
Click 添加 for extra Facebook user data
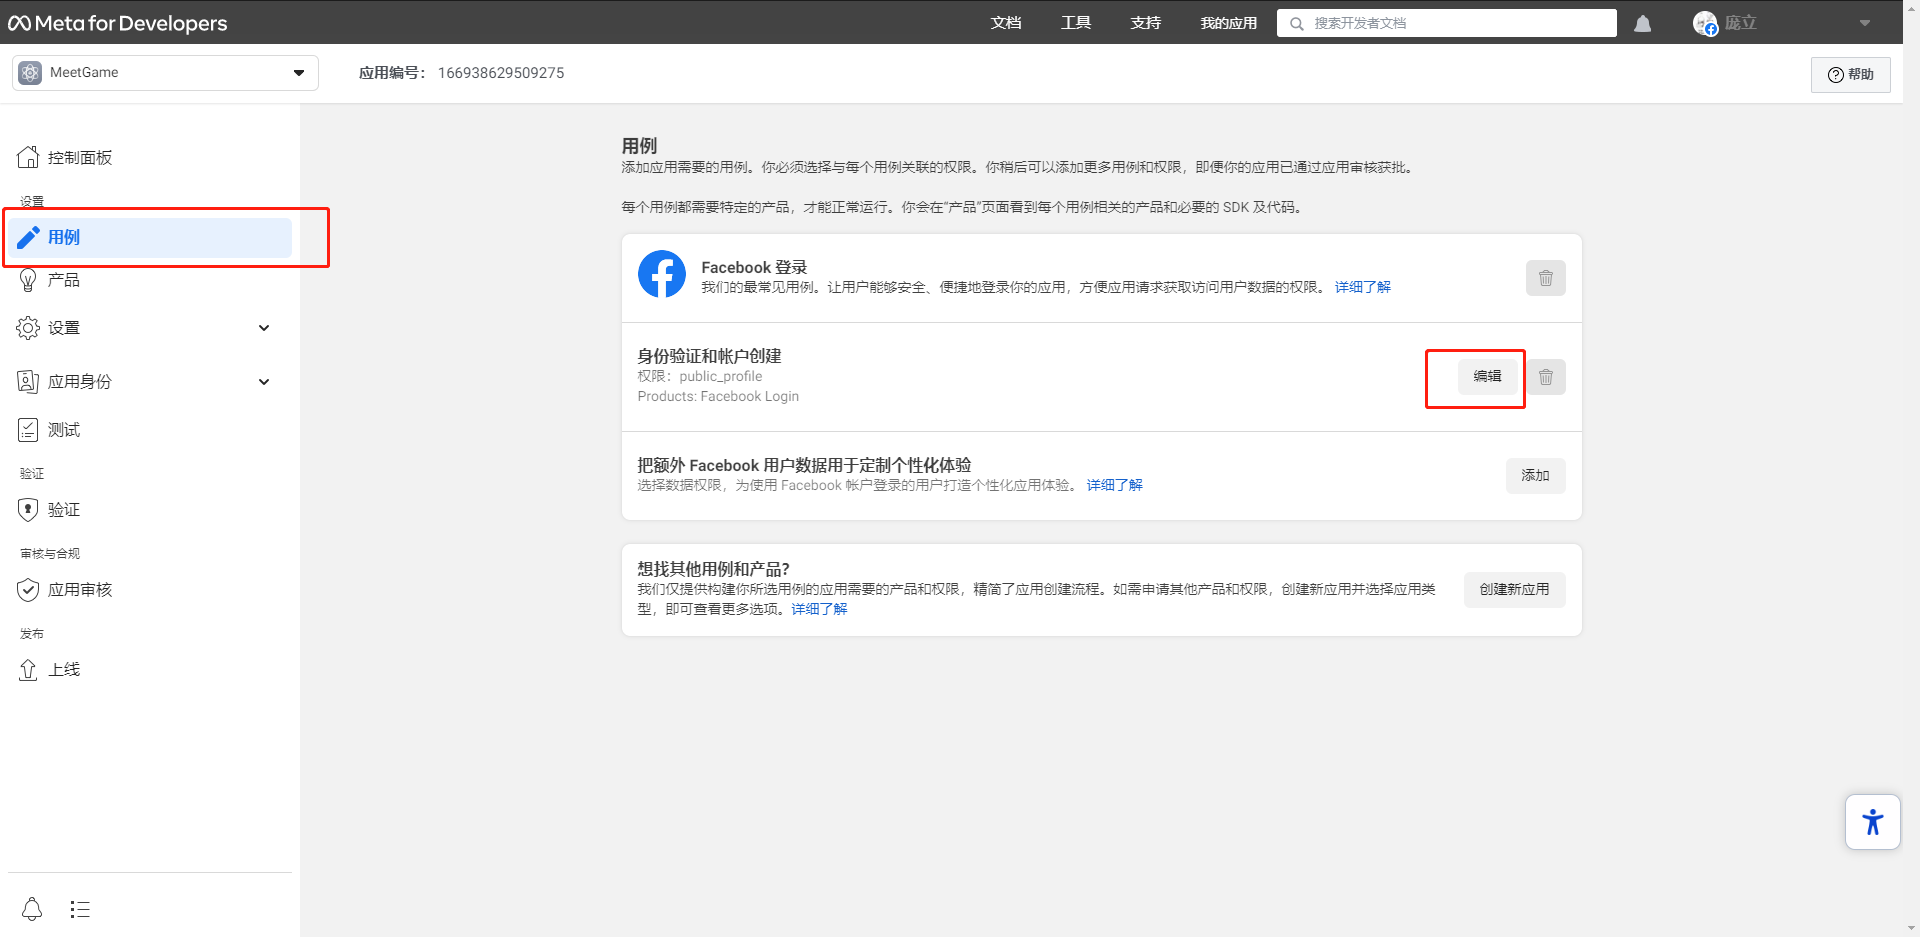1535,476
